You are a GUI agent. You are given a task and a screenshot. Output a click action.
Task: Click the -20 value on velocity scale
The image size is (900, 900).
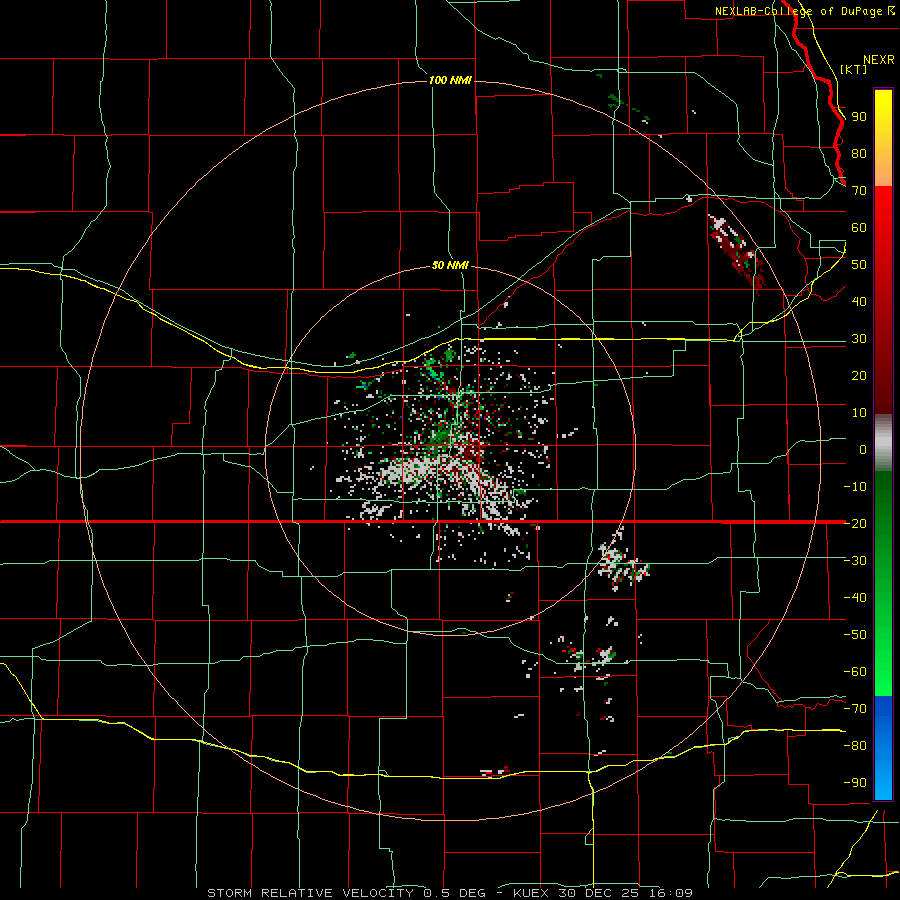click(855, 523)
